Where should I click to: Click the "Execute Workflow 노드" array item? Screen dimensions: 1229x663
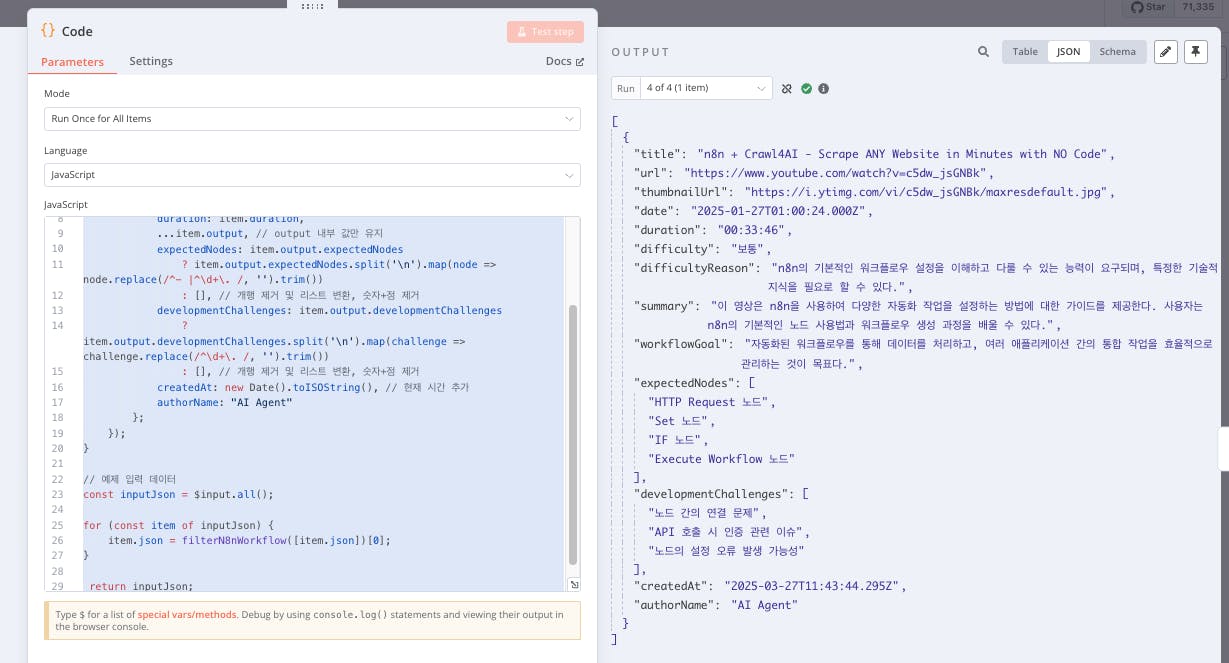[721, 459]
